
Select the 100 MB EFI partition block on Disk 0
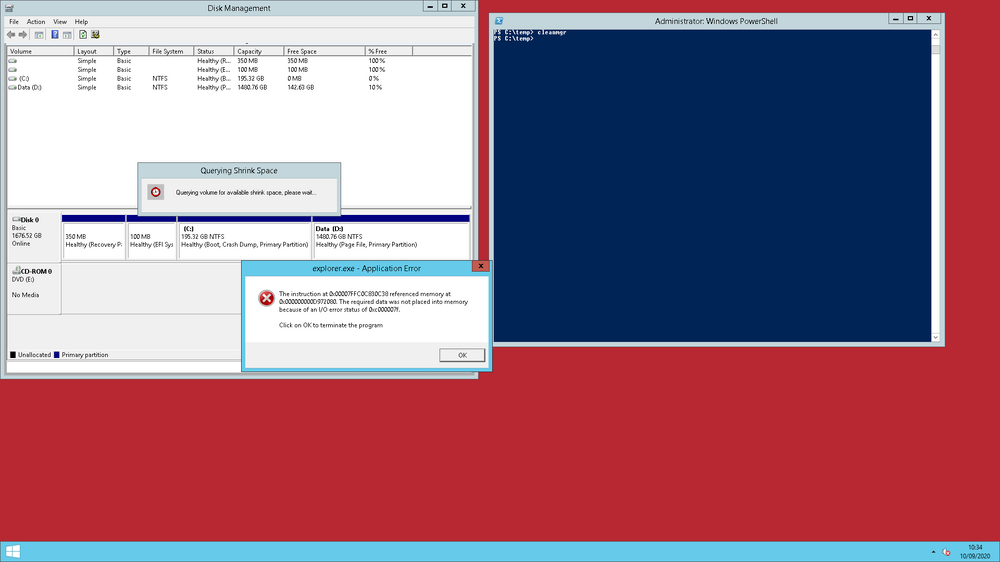click(x=152, y=237)
